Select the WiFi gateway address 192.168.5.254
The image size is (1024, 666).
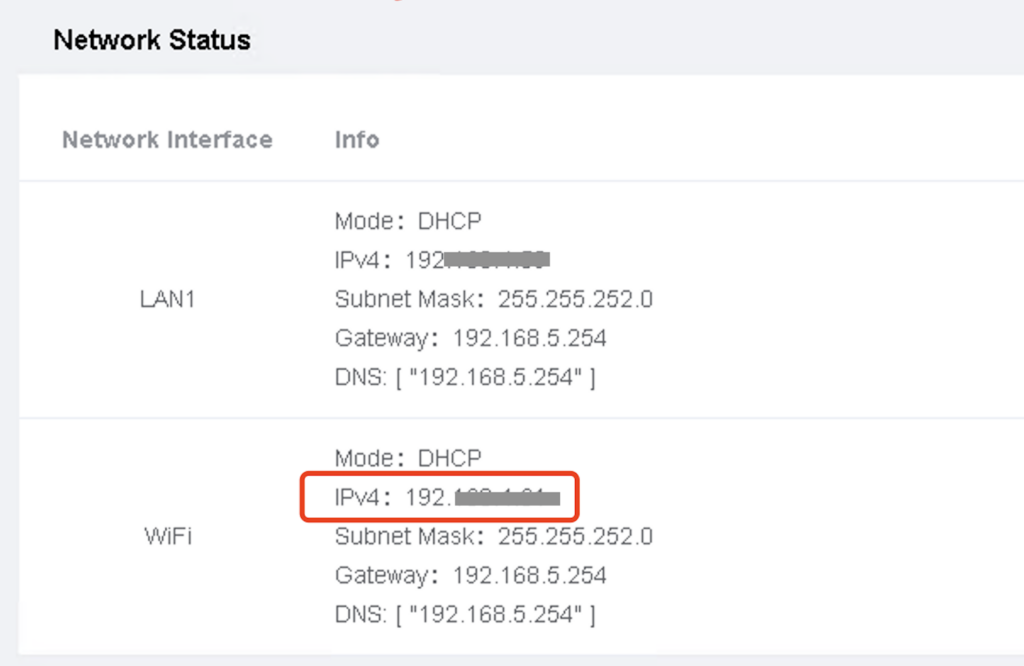(x=530, y=575)
